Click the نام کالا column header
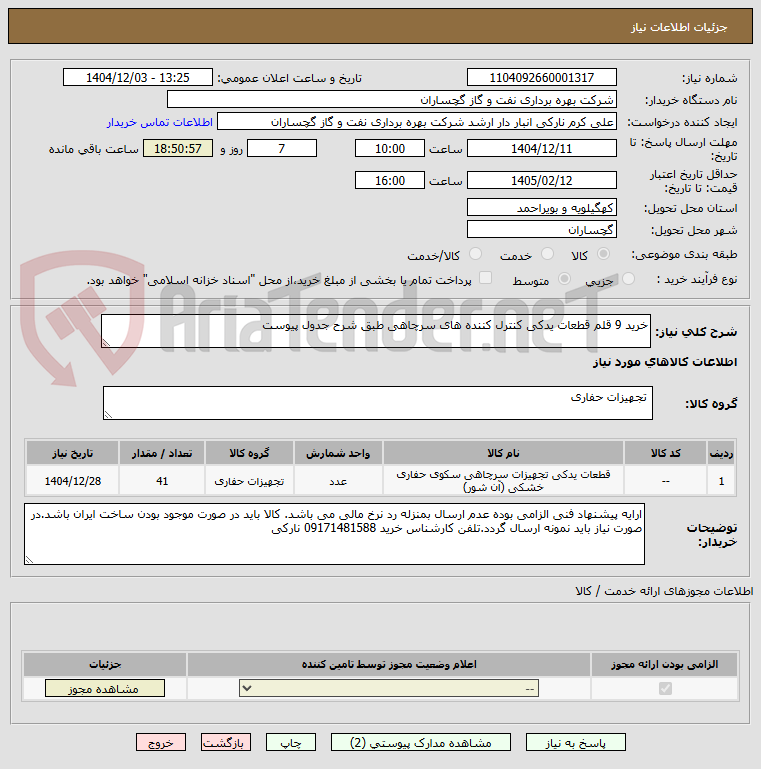The height and width of the screenshot is (769, 761). click(x=503, y=453)
